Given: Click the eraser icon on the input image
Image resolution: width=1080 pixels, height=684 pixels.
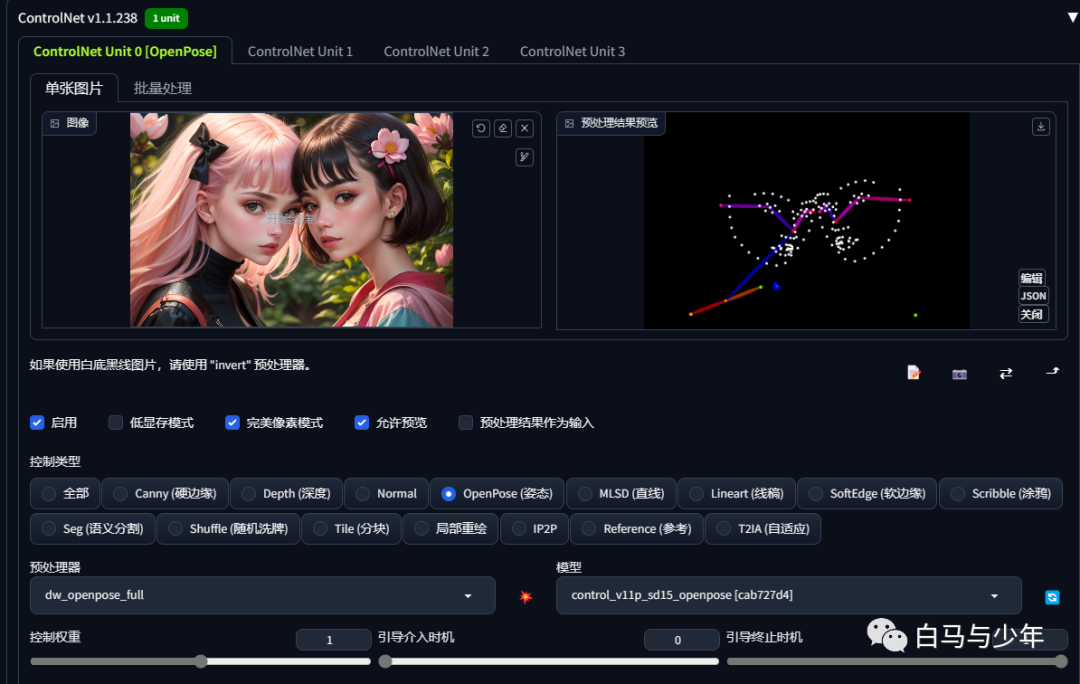Looking at the screenshot, I should pos(503,128).
